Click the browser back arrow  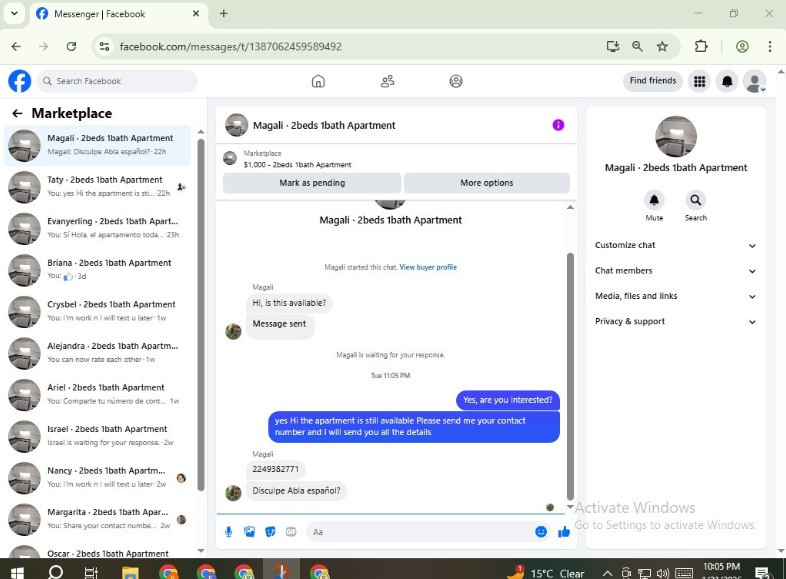tap(16, 47)
